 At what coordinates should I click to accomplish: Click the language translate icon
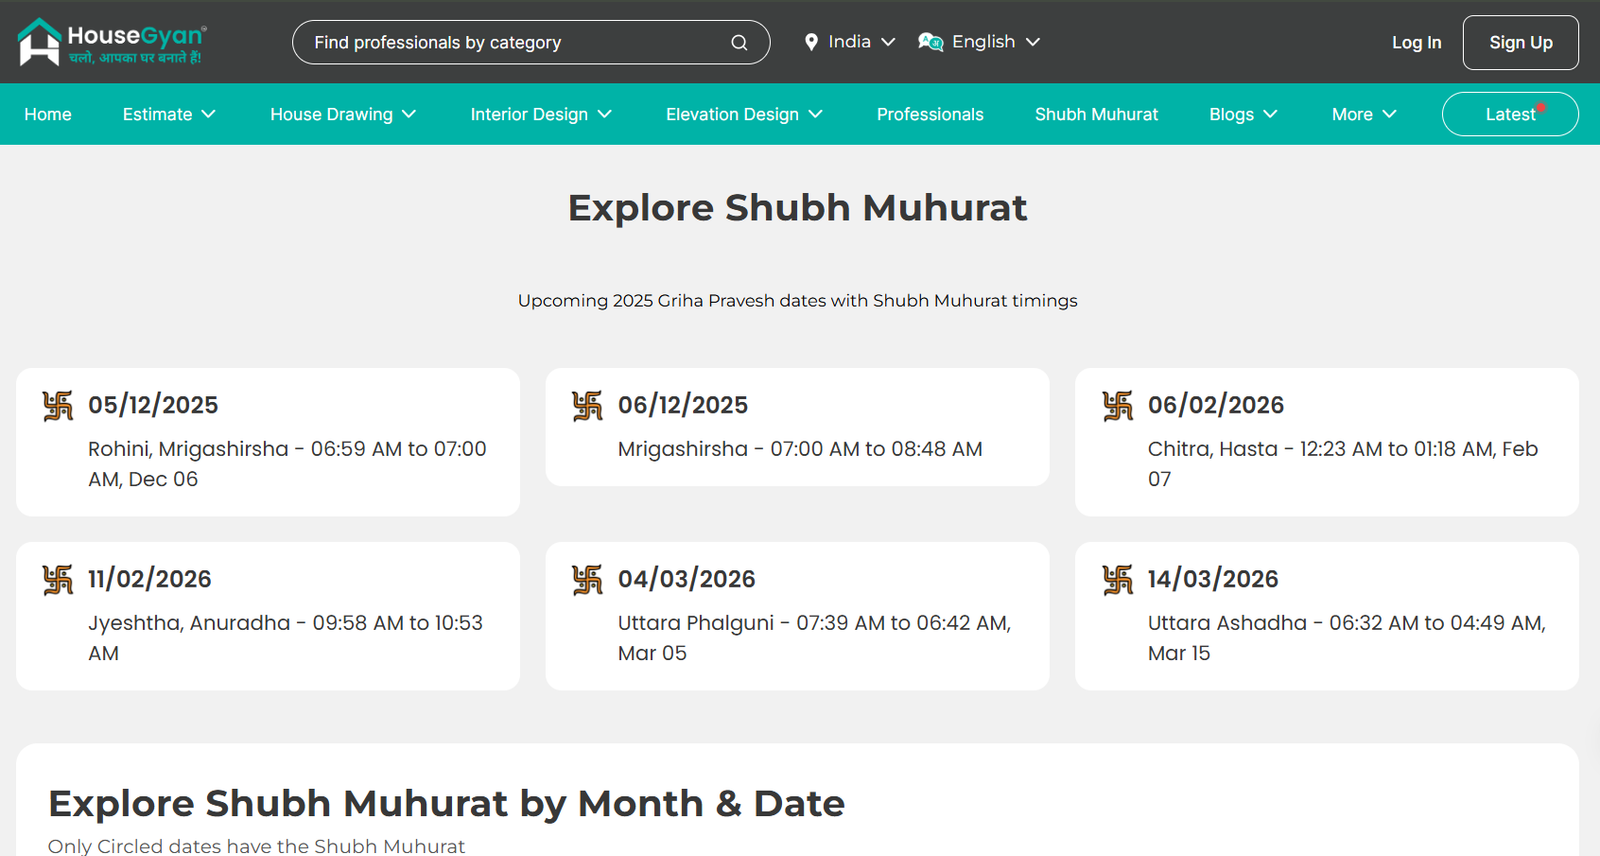(930, 42)
